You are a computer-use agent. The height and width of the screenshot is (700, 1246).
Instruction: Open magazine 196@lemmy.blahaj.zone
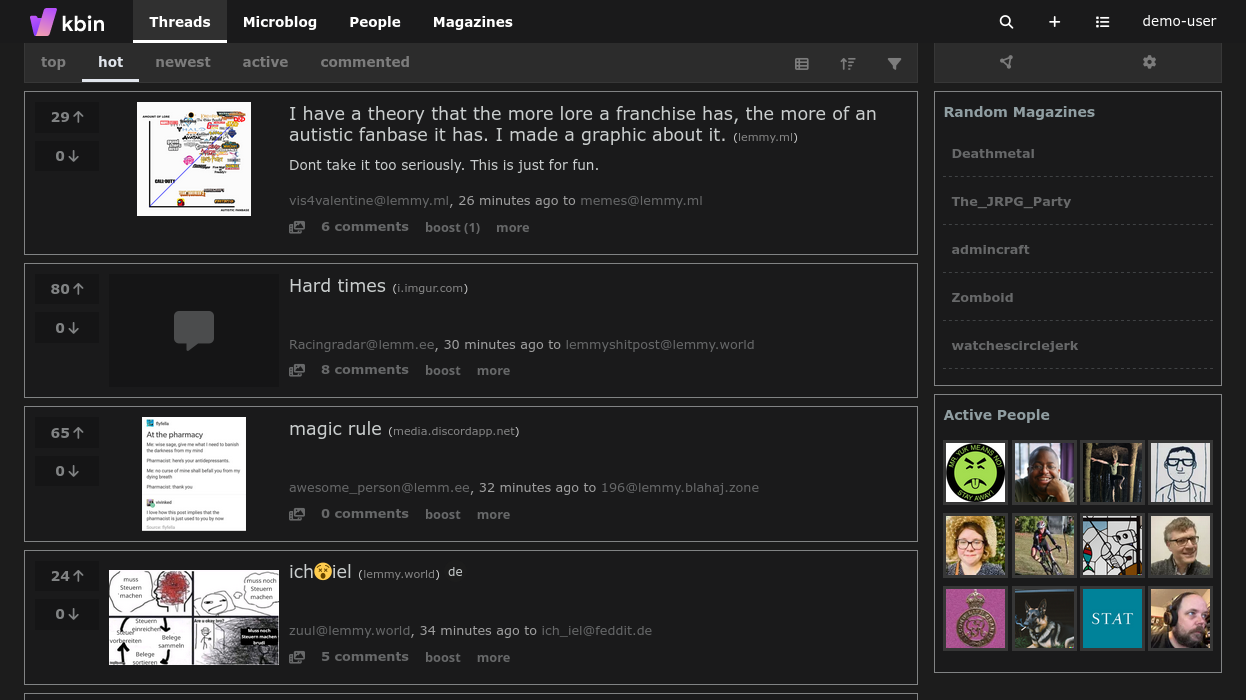click(680, 488)
